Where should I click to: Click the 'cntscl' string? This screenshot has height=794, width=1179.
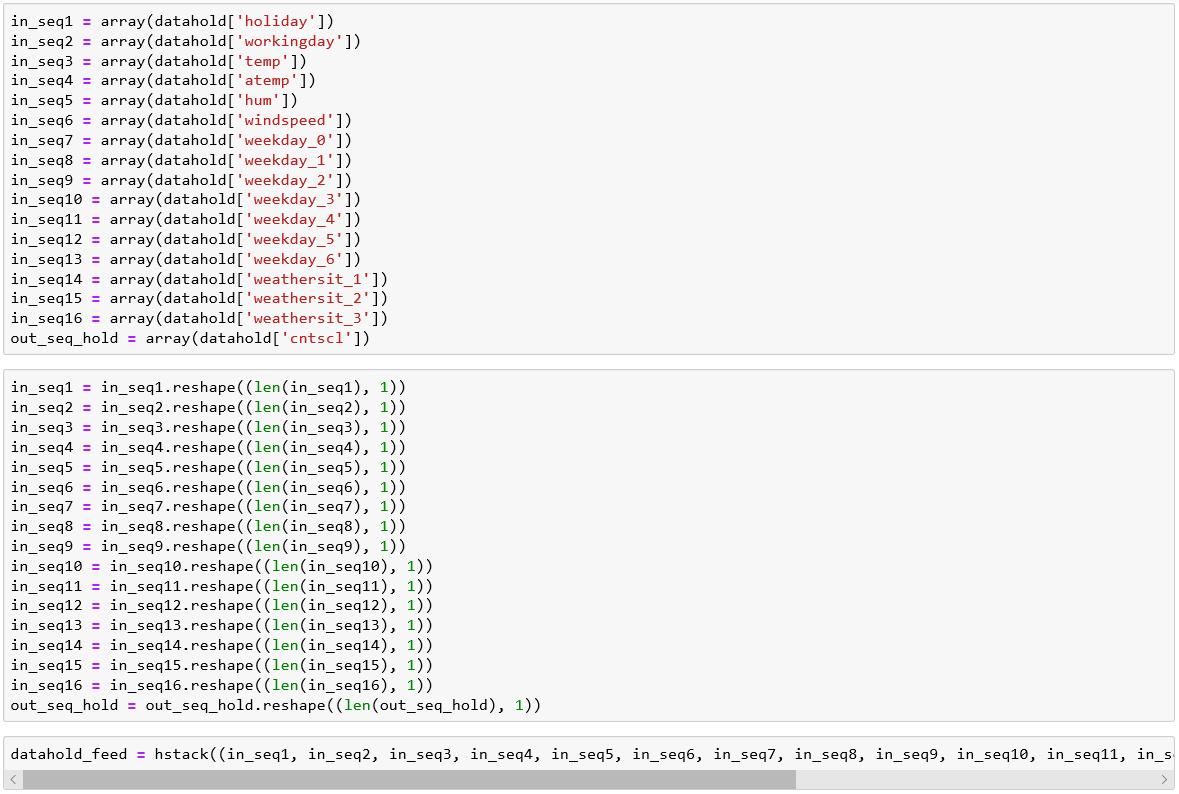click(x=317, y=338)
